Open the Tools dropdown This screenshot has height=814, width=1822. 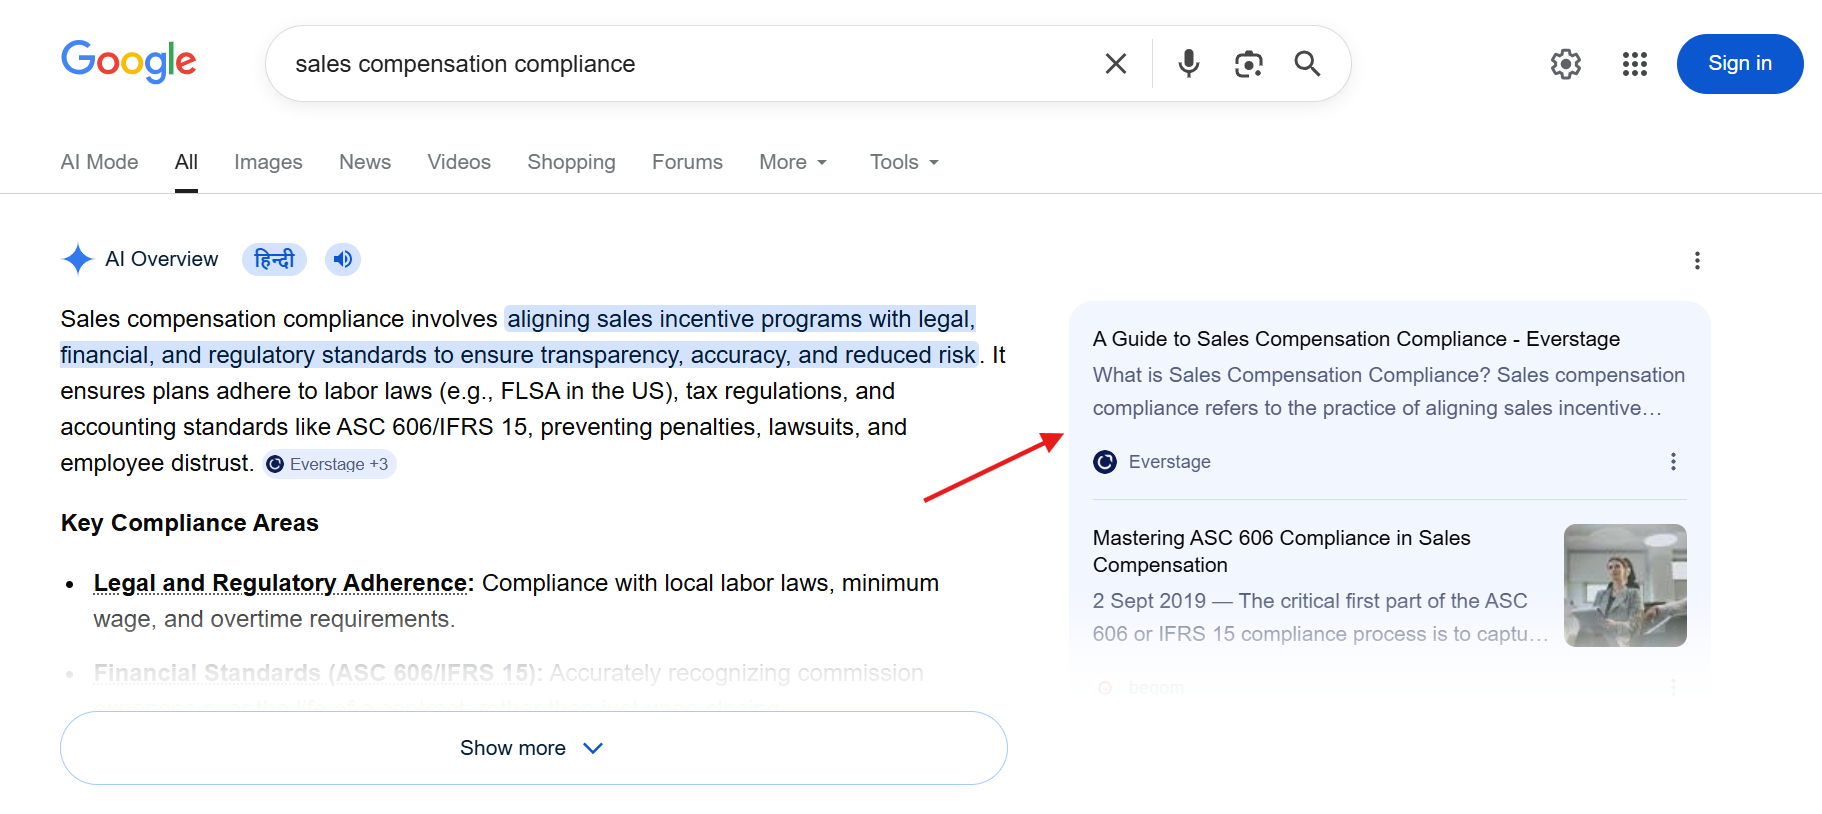904,162
